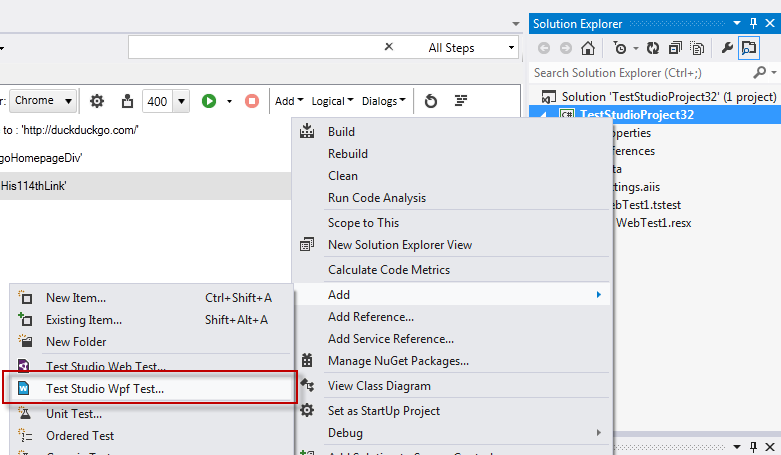
Task: Click the Home icon in Solution Explorer
Action: pos(588,48)
